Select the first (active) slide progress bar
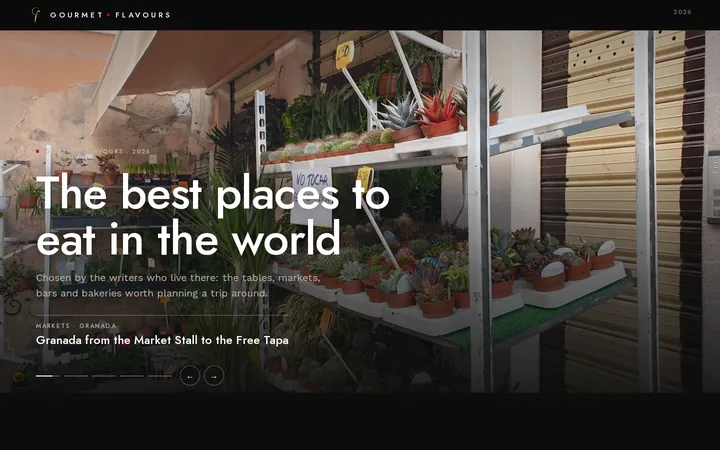Image resolution: width=720 pixels, height=450 pixels. click(48, 376)
